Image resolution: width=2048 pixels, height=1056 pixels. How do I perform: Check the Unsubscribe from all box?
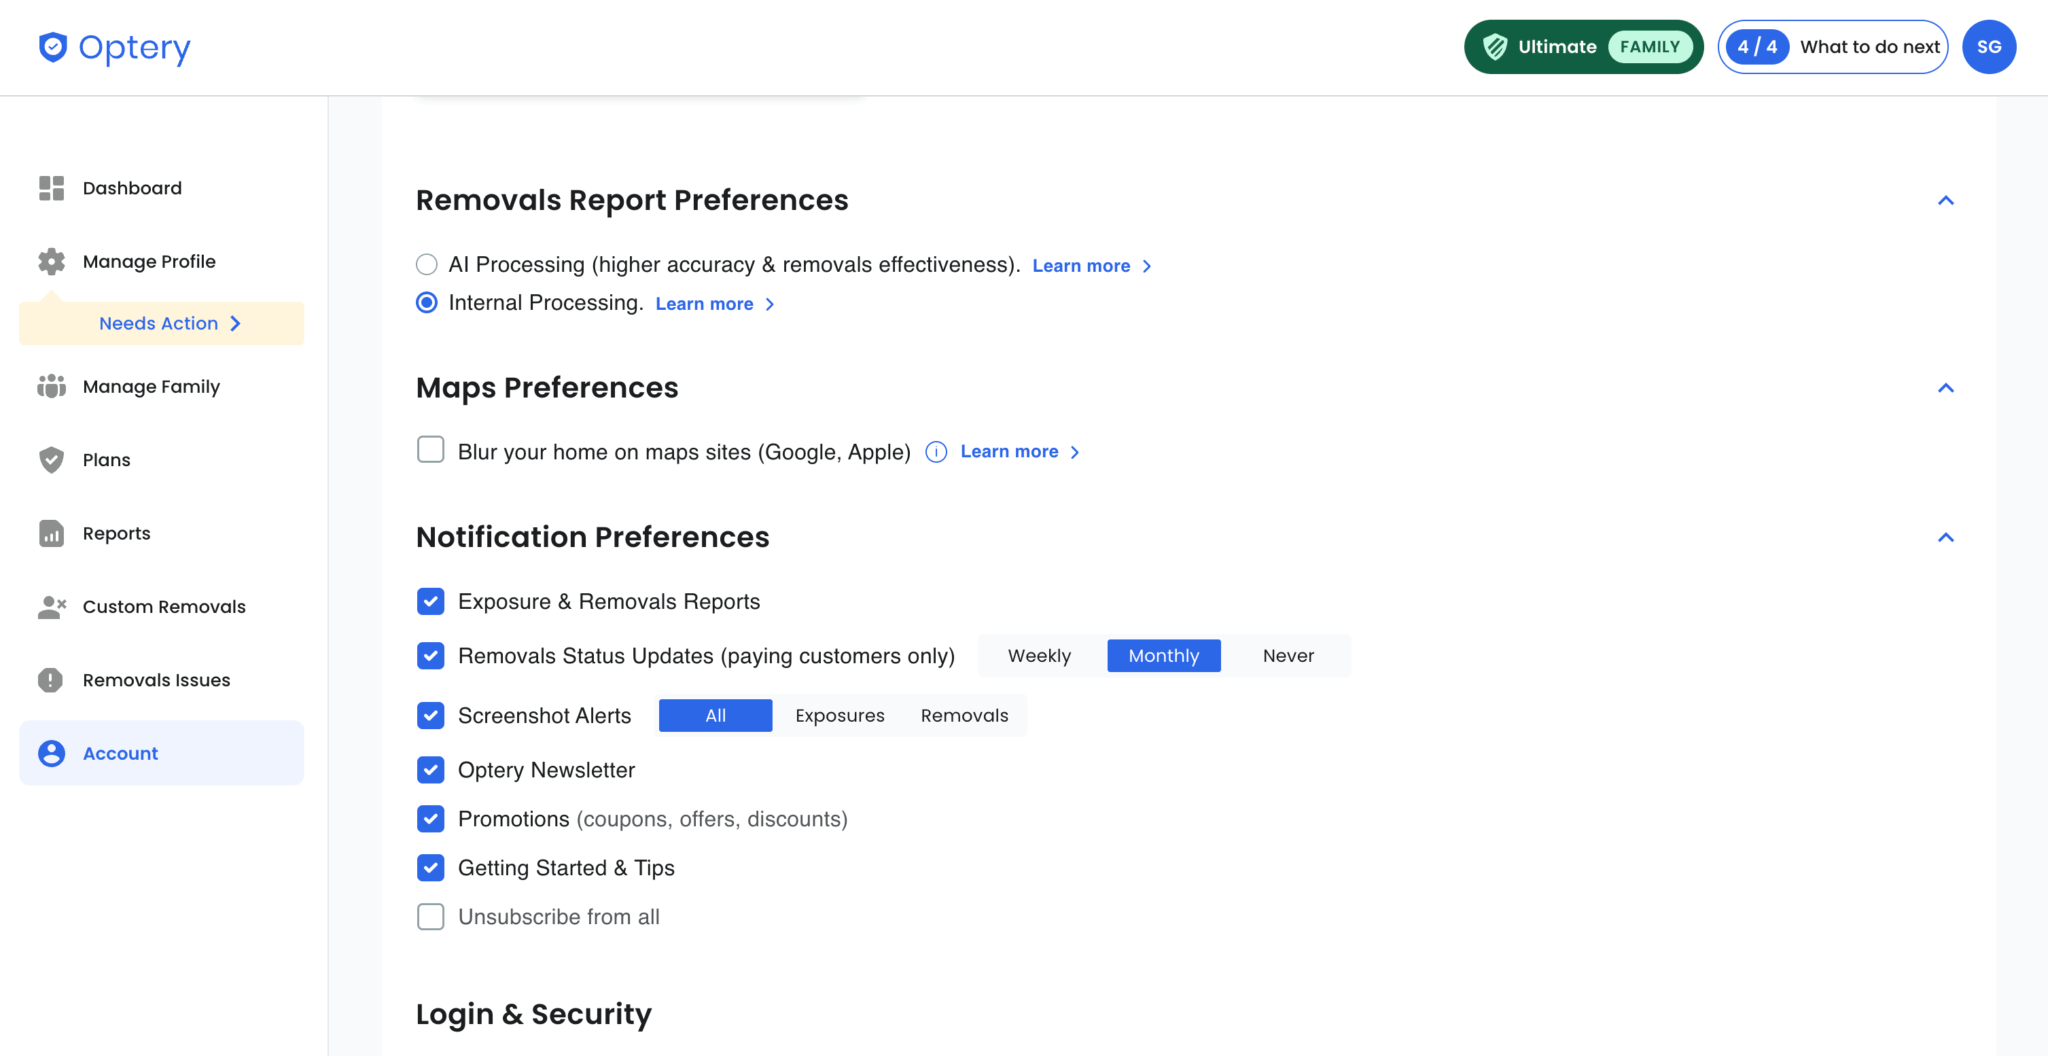431,917
